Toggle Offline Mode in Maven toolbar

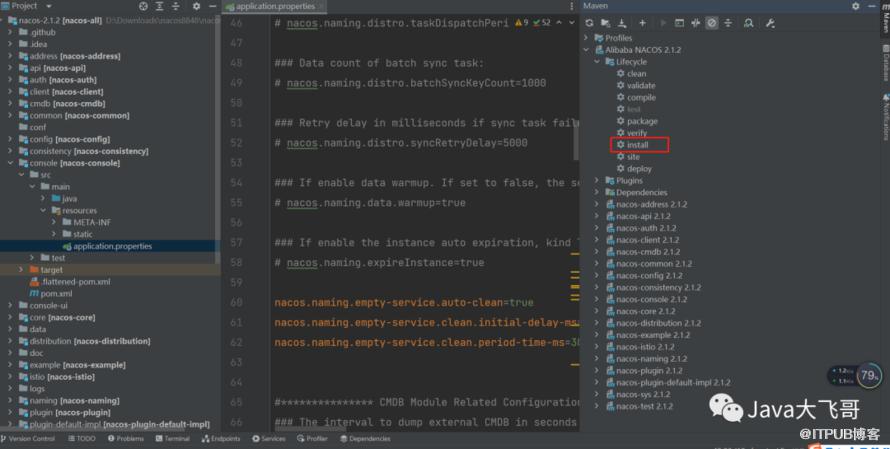click(x=696, y=22)
